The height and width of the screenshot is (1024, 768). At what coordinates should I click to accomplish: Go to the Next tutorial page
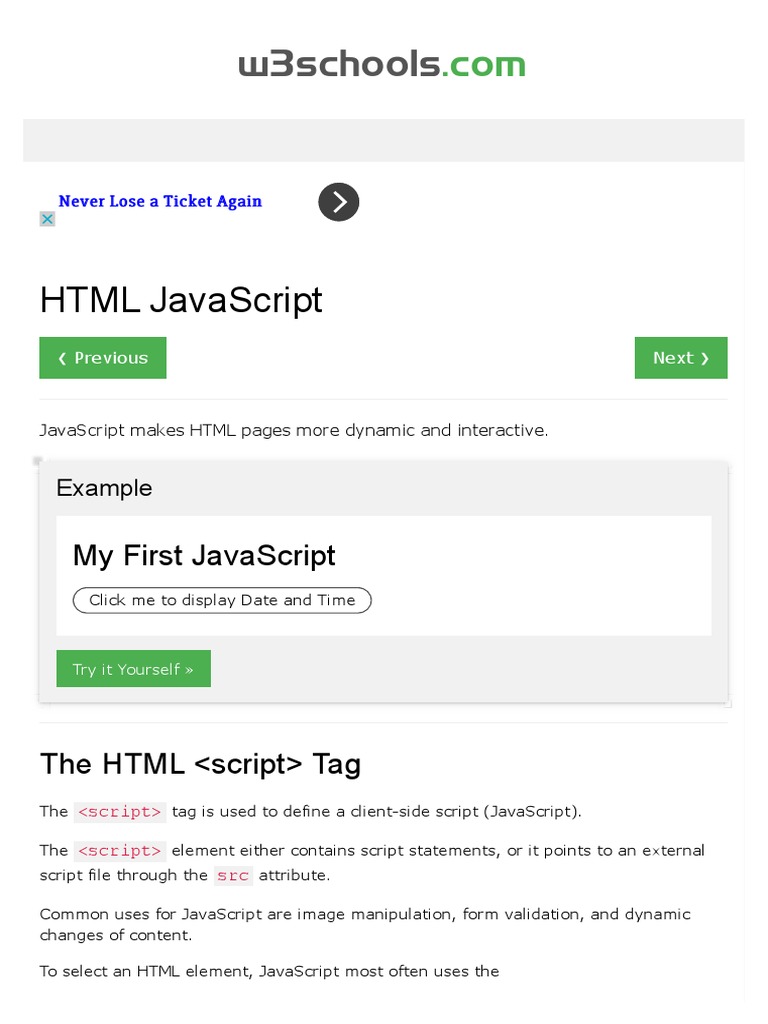[681, 358]
